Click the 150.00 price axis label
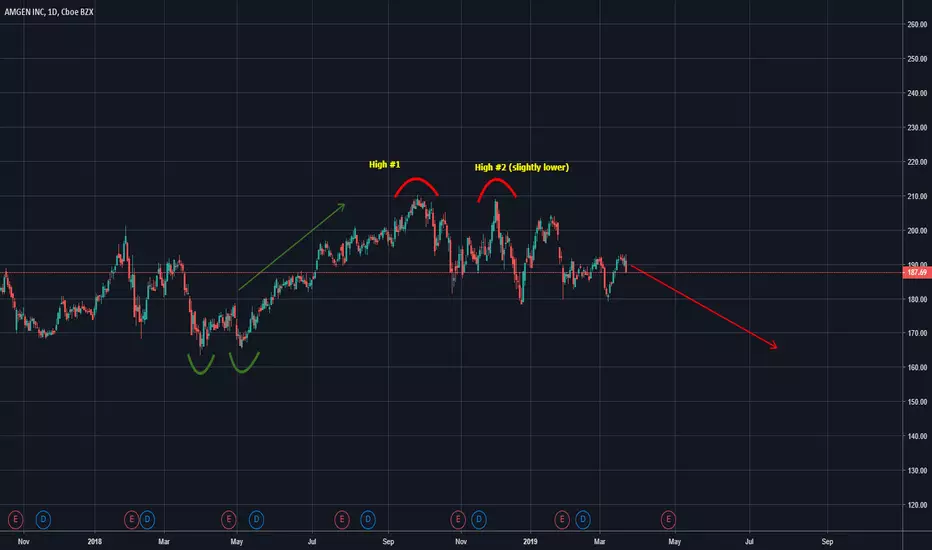Image resolution: width=932 pixels, height=550 pixels. tap(917, 402)
